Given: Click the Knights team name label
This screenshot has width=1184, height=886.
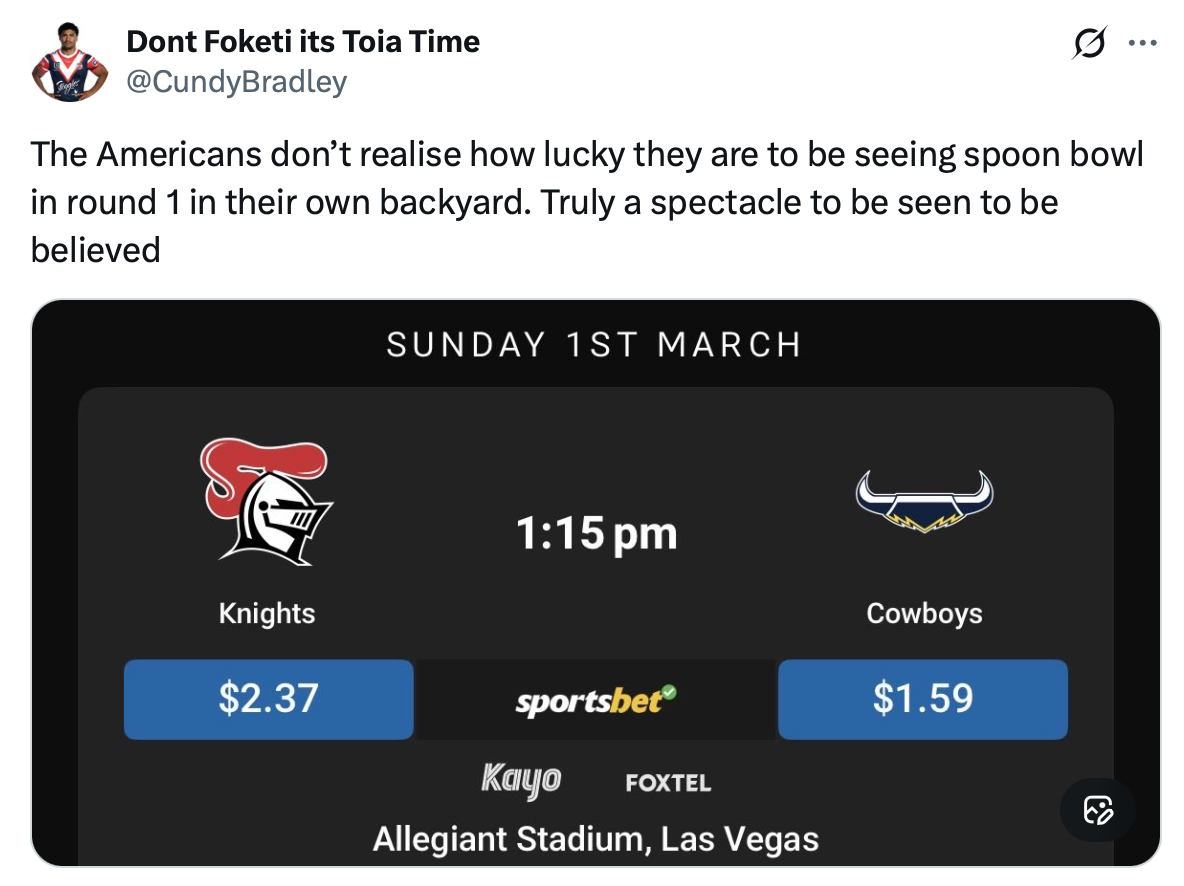Looking at the screenshot, I should pyautogui.click(x=267, y=613).
